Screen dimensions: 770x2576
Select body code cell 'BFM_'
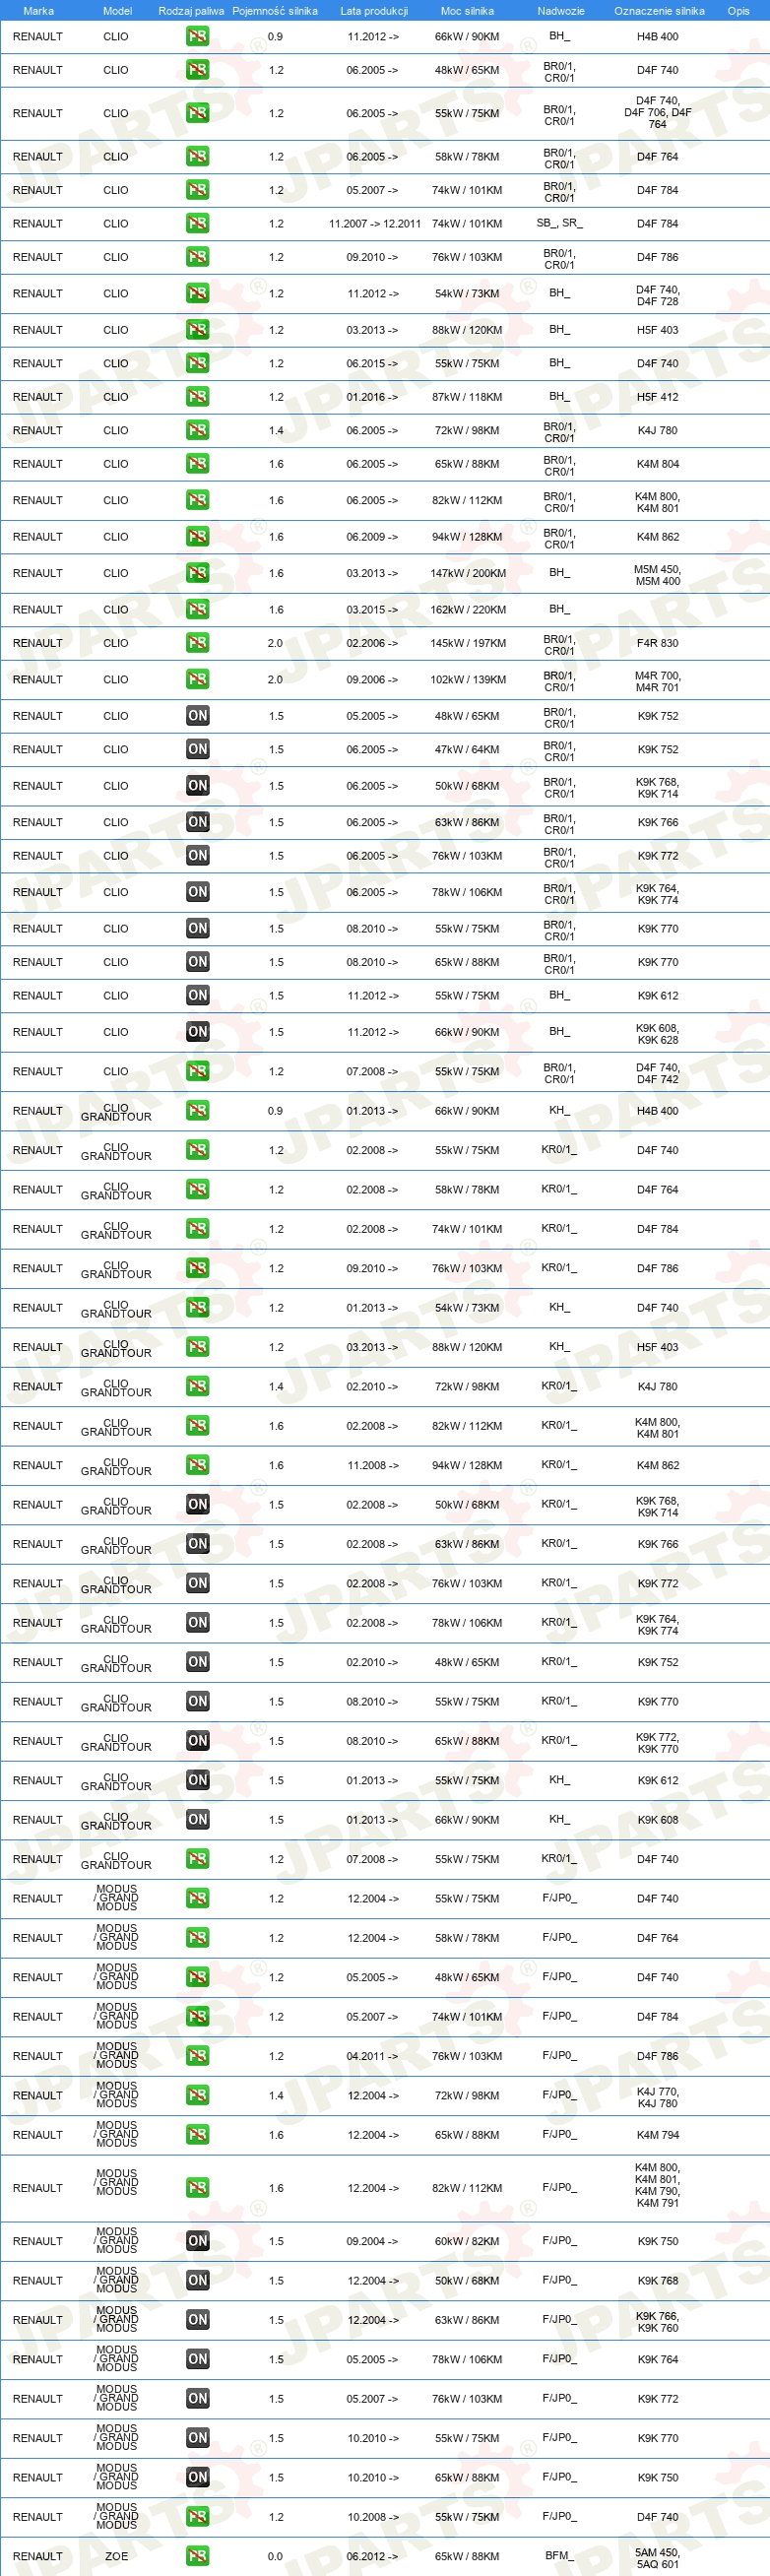coord(560,2555)
